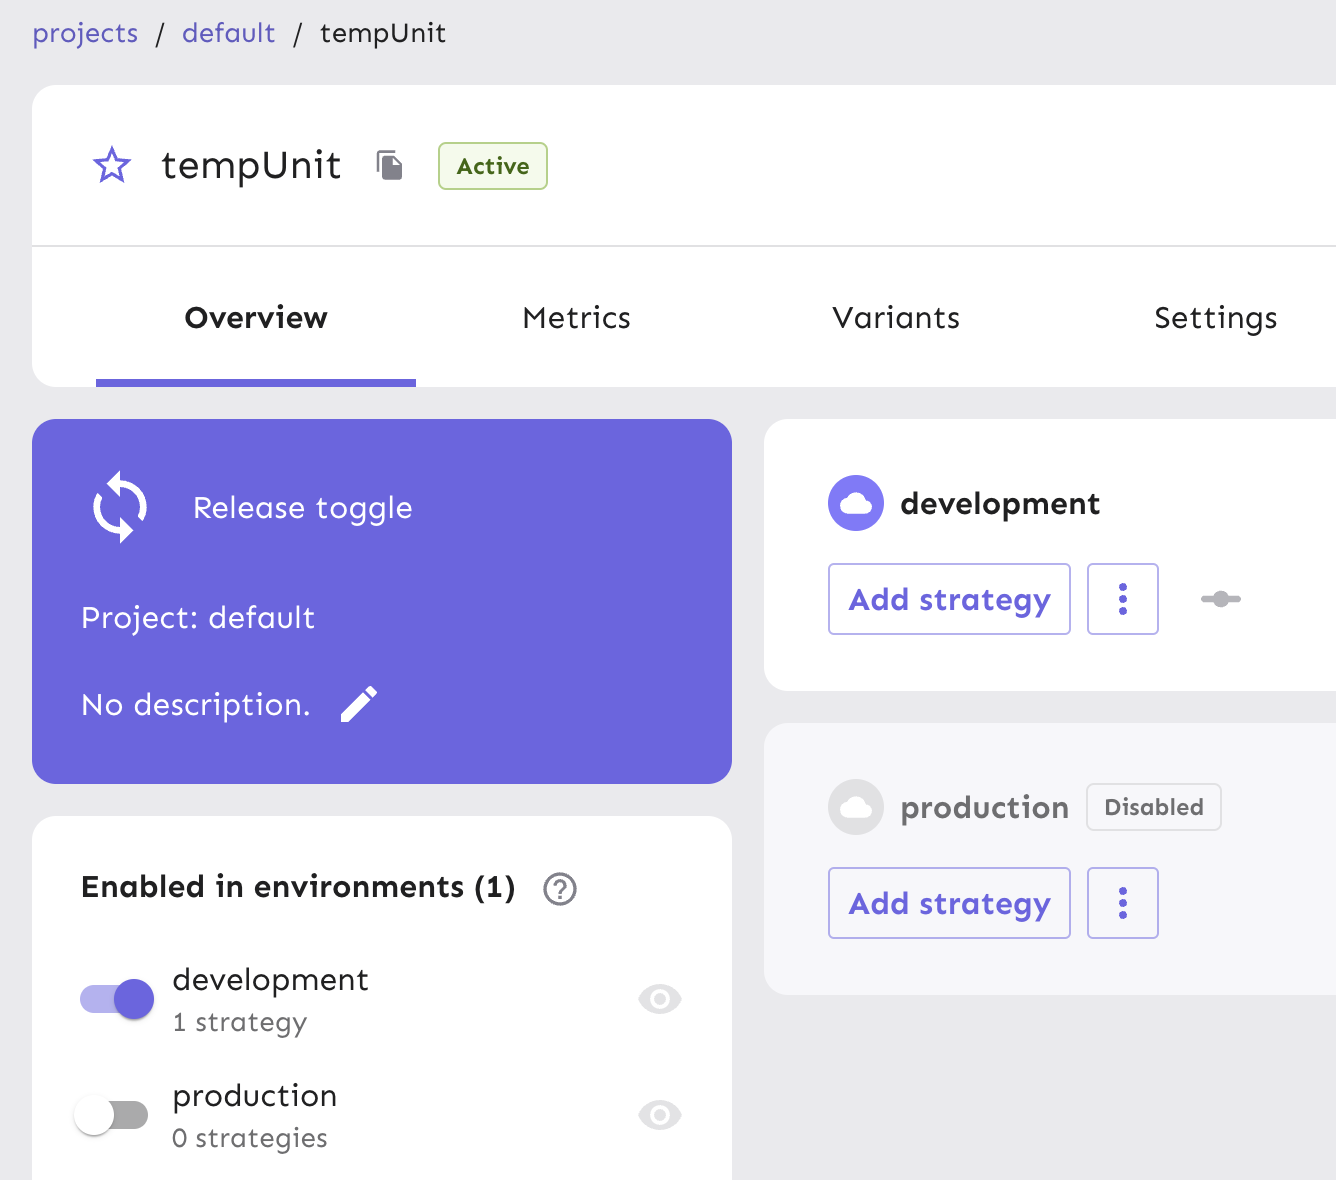The height and width of the screenshot is (1180, 1336).
Task: Switch to the Metrics tab
Action: coord(576,318)
